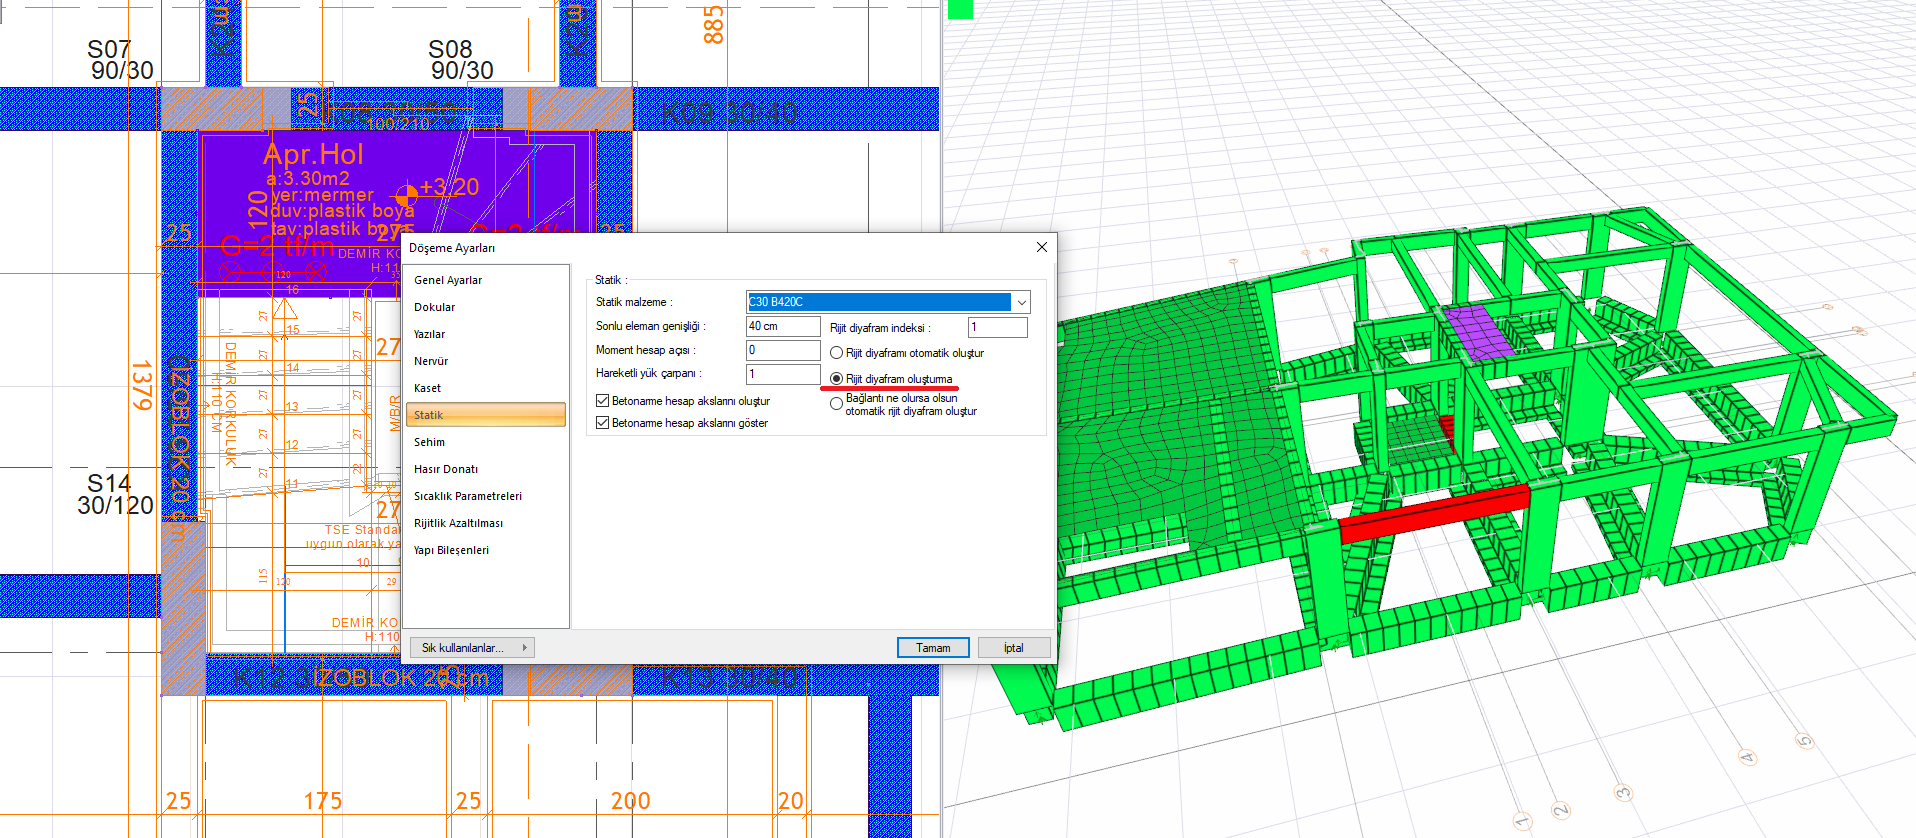The height and width of the screenshot is (838, 1916).
Task: Select Rijit diyaframı otomatik oluştur option
Action: point(837,353)
